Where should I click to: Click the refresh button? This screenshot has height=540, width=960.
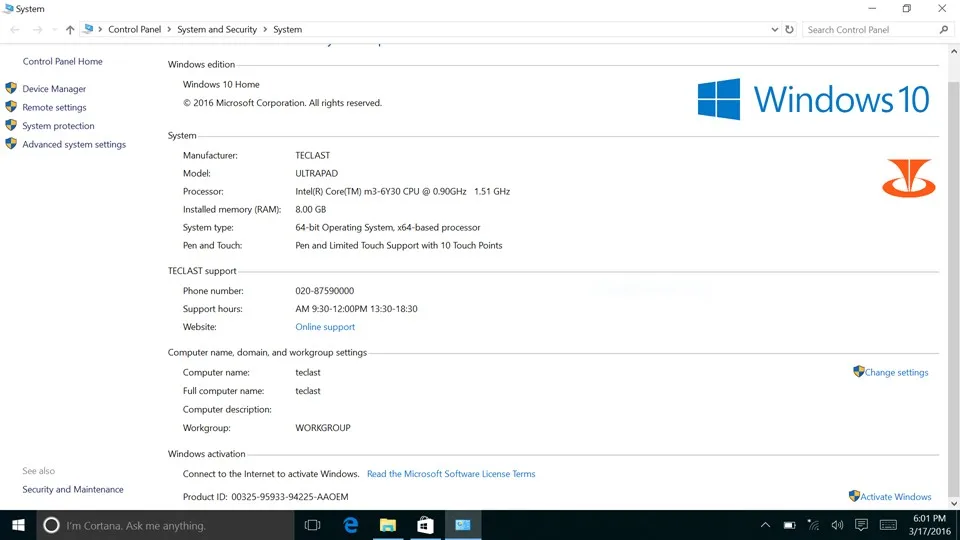(x=789, y=29)
